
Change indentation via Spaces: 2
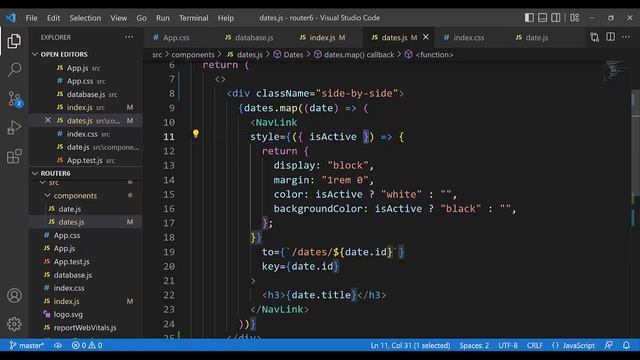(474, 345)
